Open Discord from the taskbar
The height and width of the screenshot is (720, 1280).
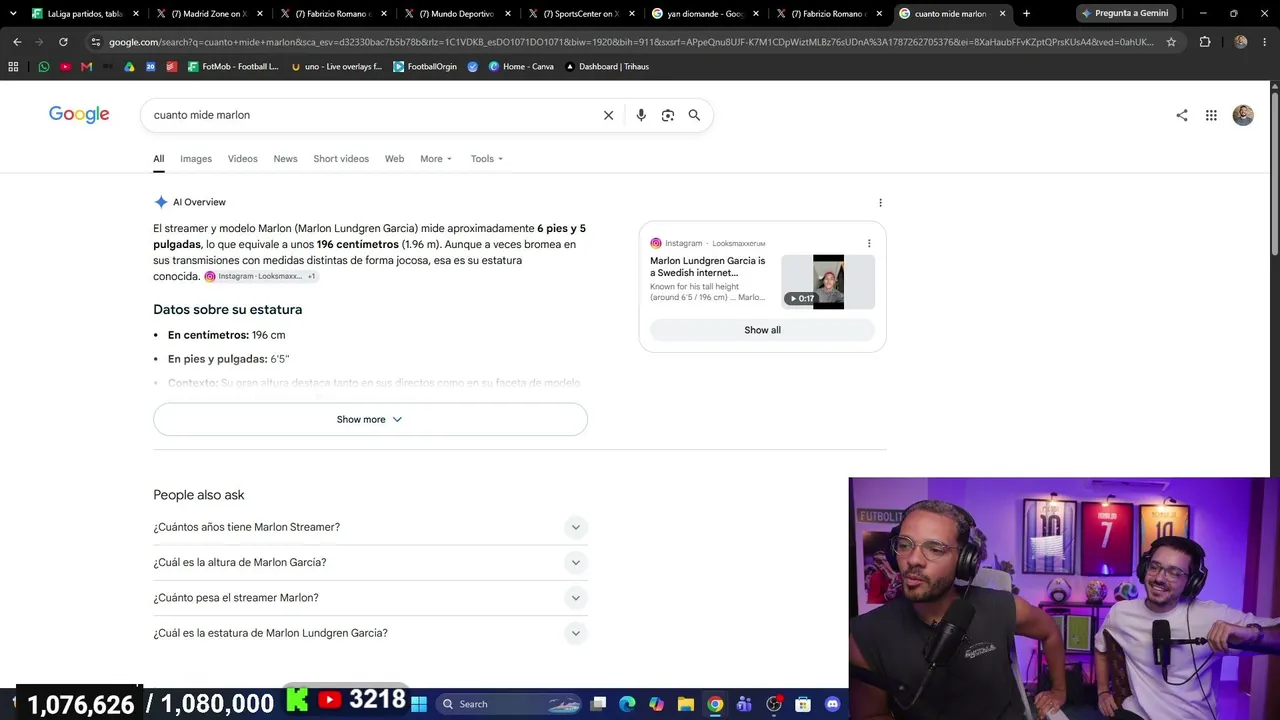pyautogui.click(x=832, y=704)
